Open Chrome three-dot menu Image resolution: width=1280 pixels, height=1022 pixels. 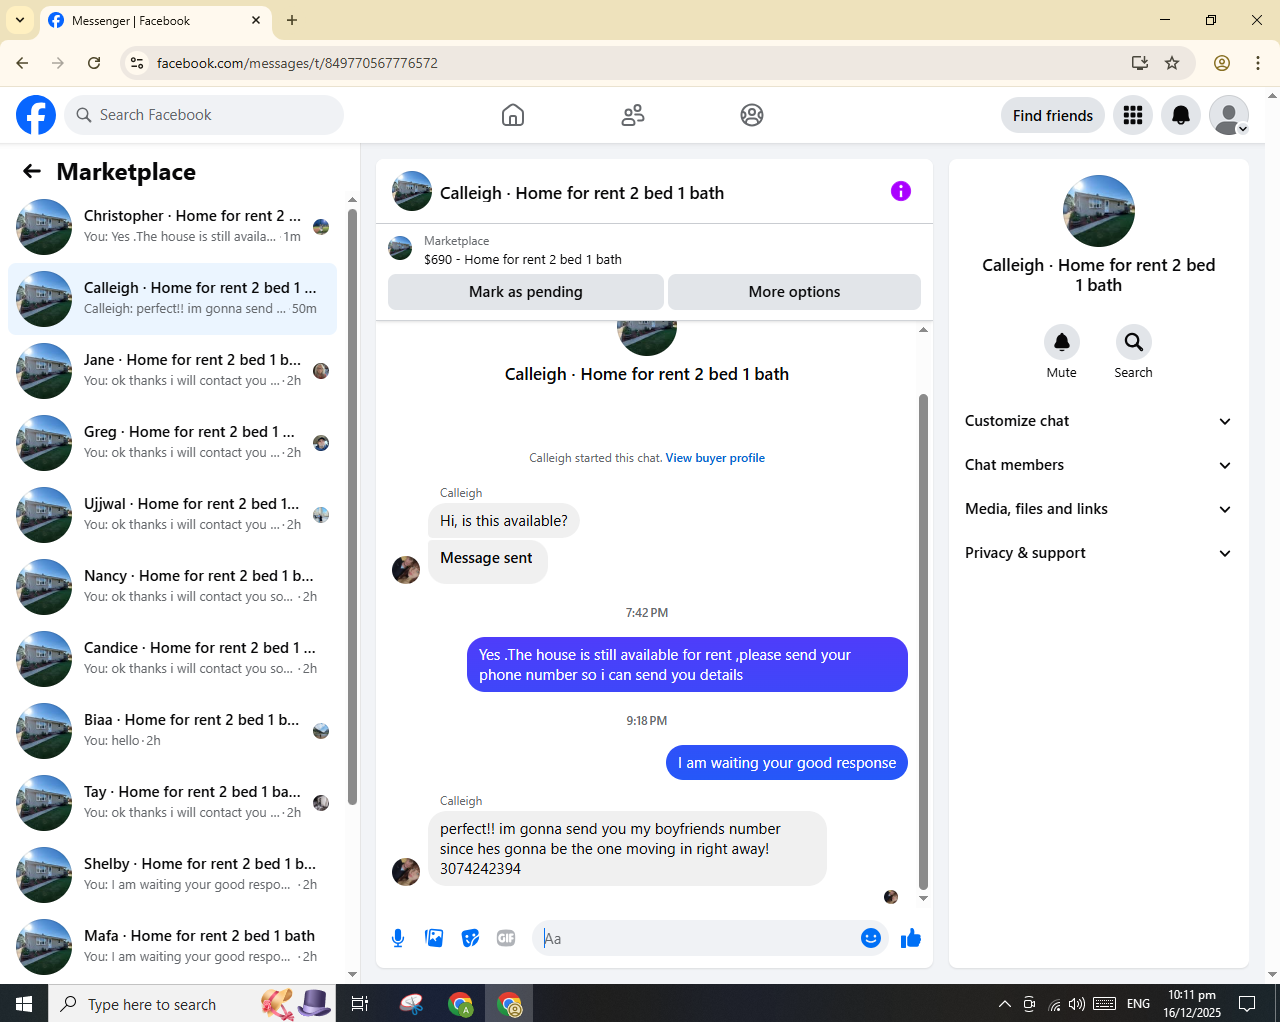pyautogui.click(x=1258, y=63)
